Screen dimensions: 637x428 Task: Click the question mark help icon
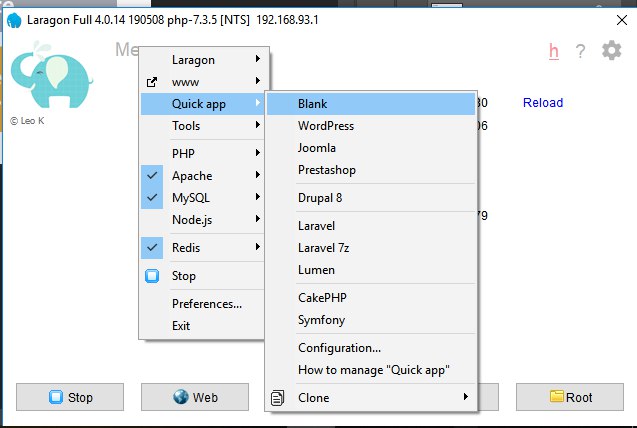tap(581, 52)
